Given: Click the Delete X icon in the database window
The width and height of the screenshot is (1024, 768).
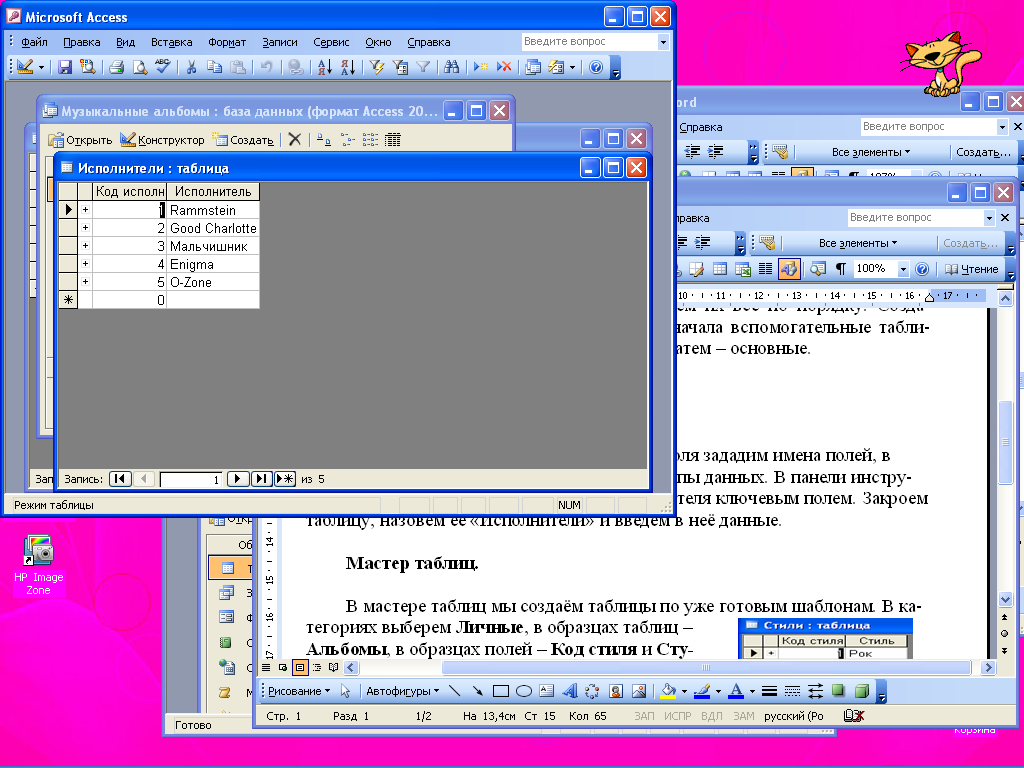Looking at the screenshot, I should [295, 139].
